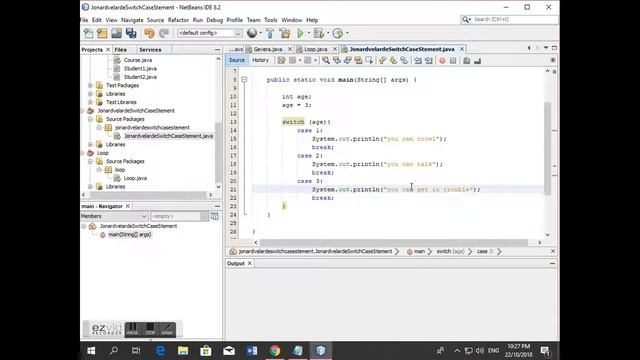Open the Refactor menu
This screenshot has width=640, height=360.
coord(178,20)
